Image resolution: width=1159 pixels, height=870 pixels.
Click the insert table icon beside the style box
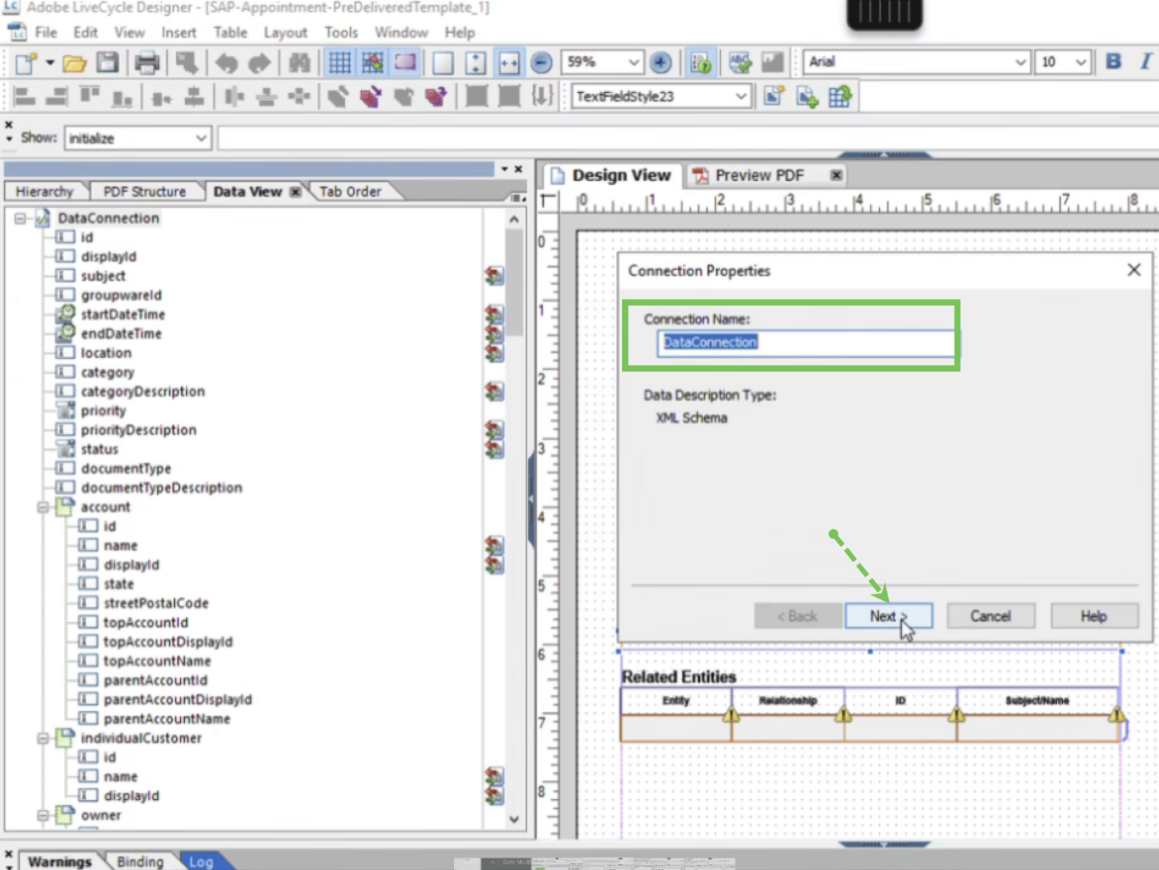(840, 96)
